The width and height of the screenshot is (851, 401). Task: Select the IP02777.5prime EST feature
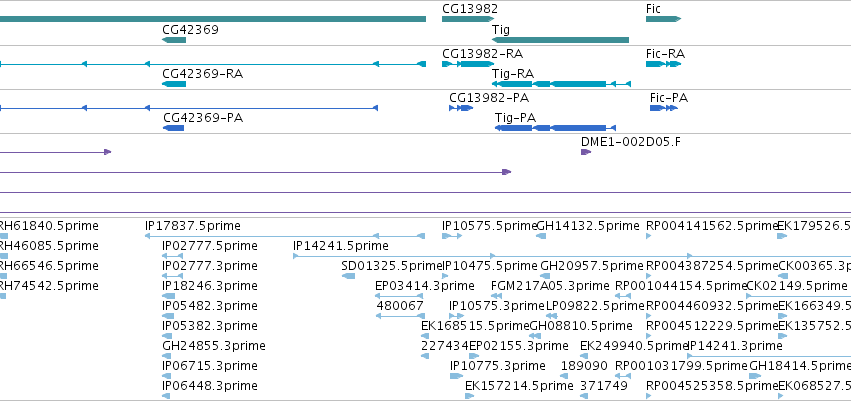pyautogui.click(x=173, y=256)
